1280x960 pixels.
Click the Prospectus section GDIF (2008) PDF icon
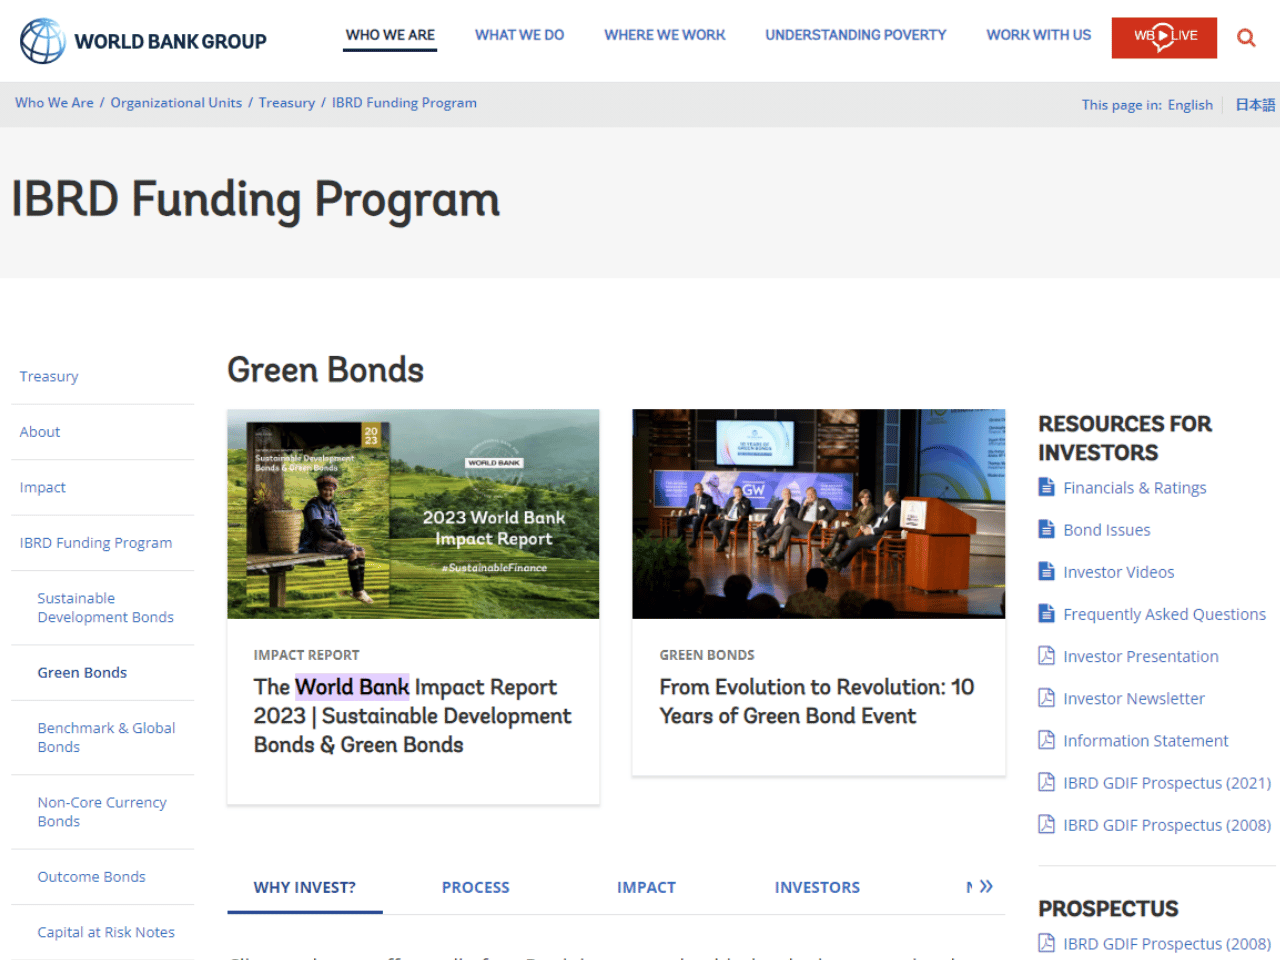(1046, 942)
